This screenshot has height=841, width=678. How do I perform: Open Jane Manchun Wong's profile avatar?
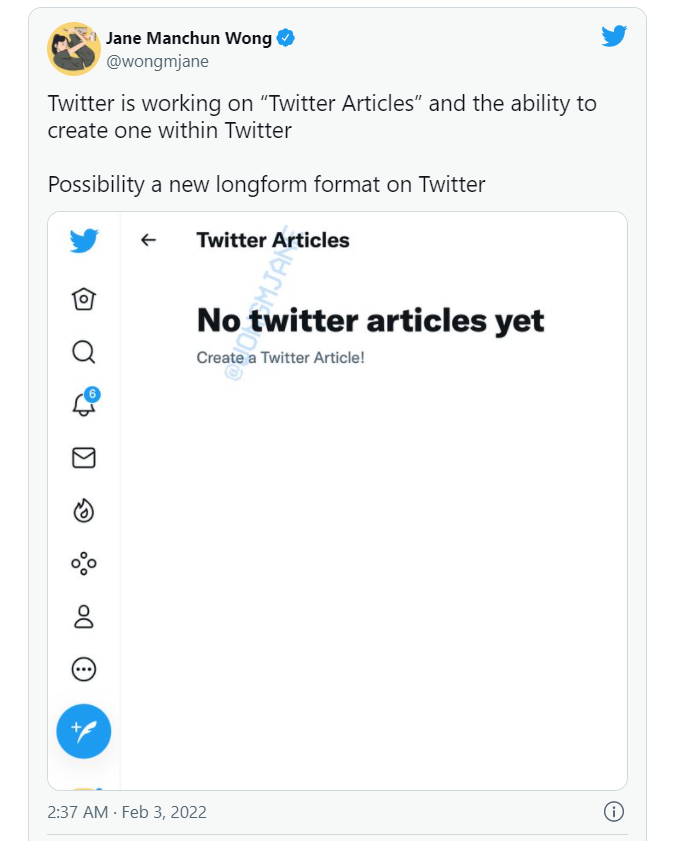(x=74, y=49)
